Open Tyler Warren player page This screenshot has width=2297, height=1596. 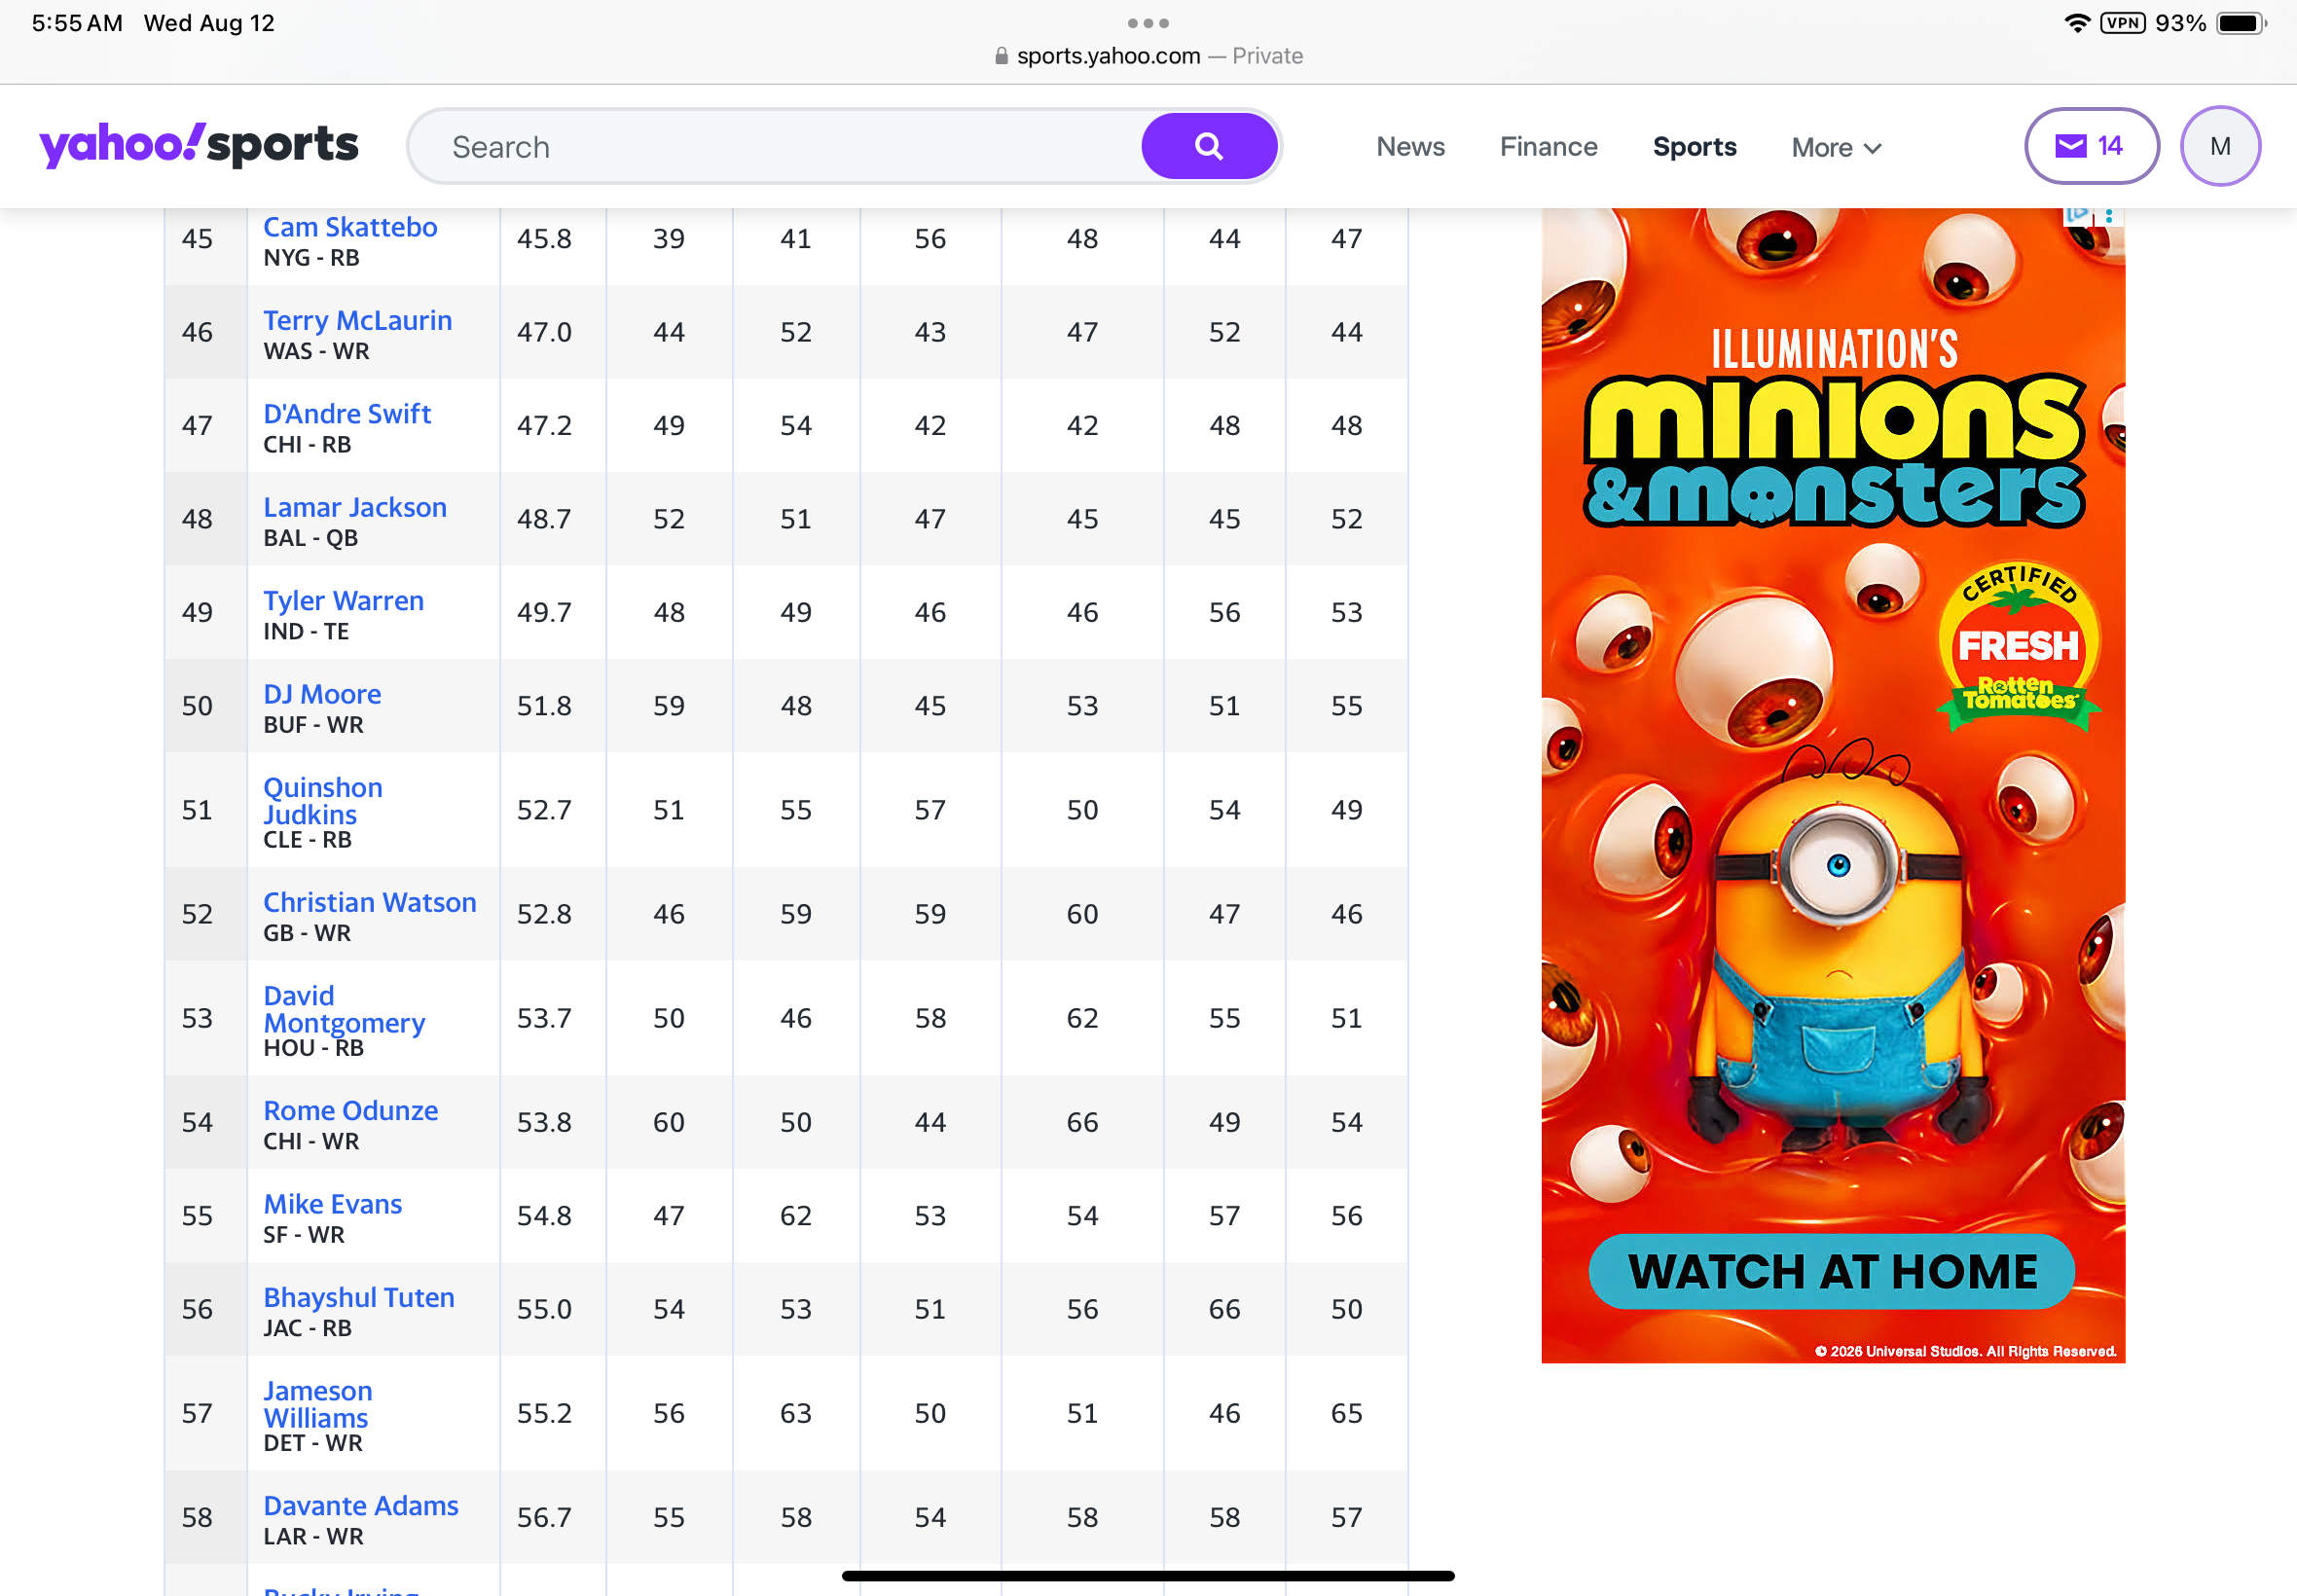[x=343, y=600]
